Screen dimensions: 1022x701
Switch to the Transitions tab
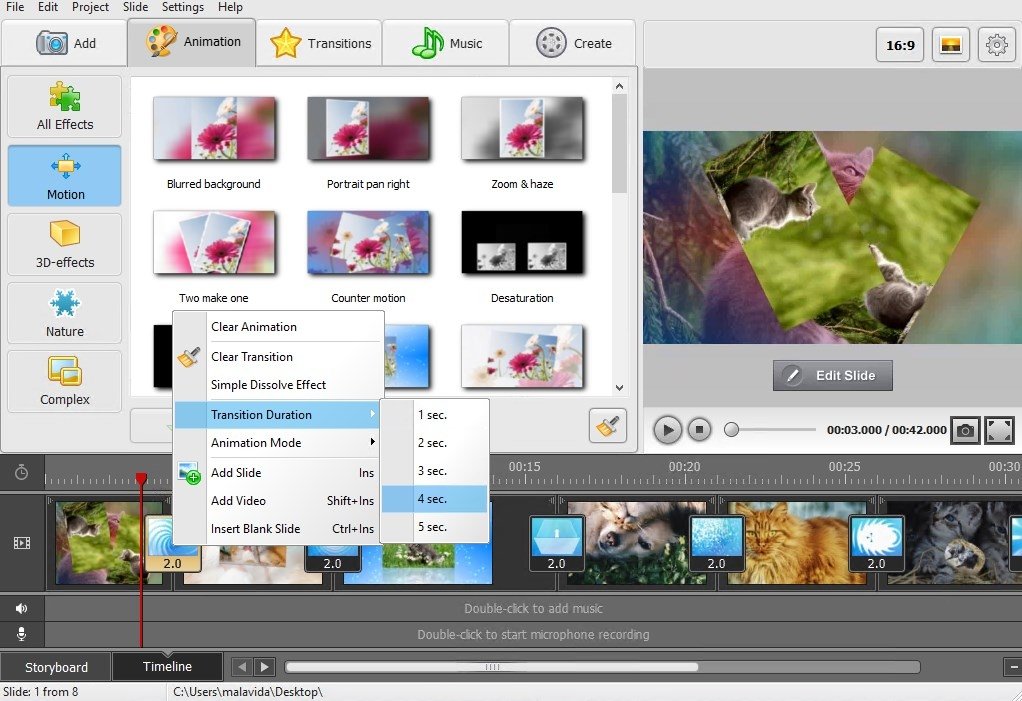click(x=319, y=43)
